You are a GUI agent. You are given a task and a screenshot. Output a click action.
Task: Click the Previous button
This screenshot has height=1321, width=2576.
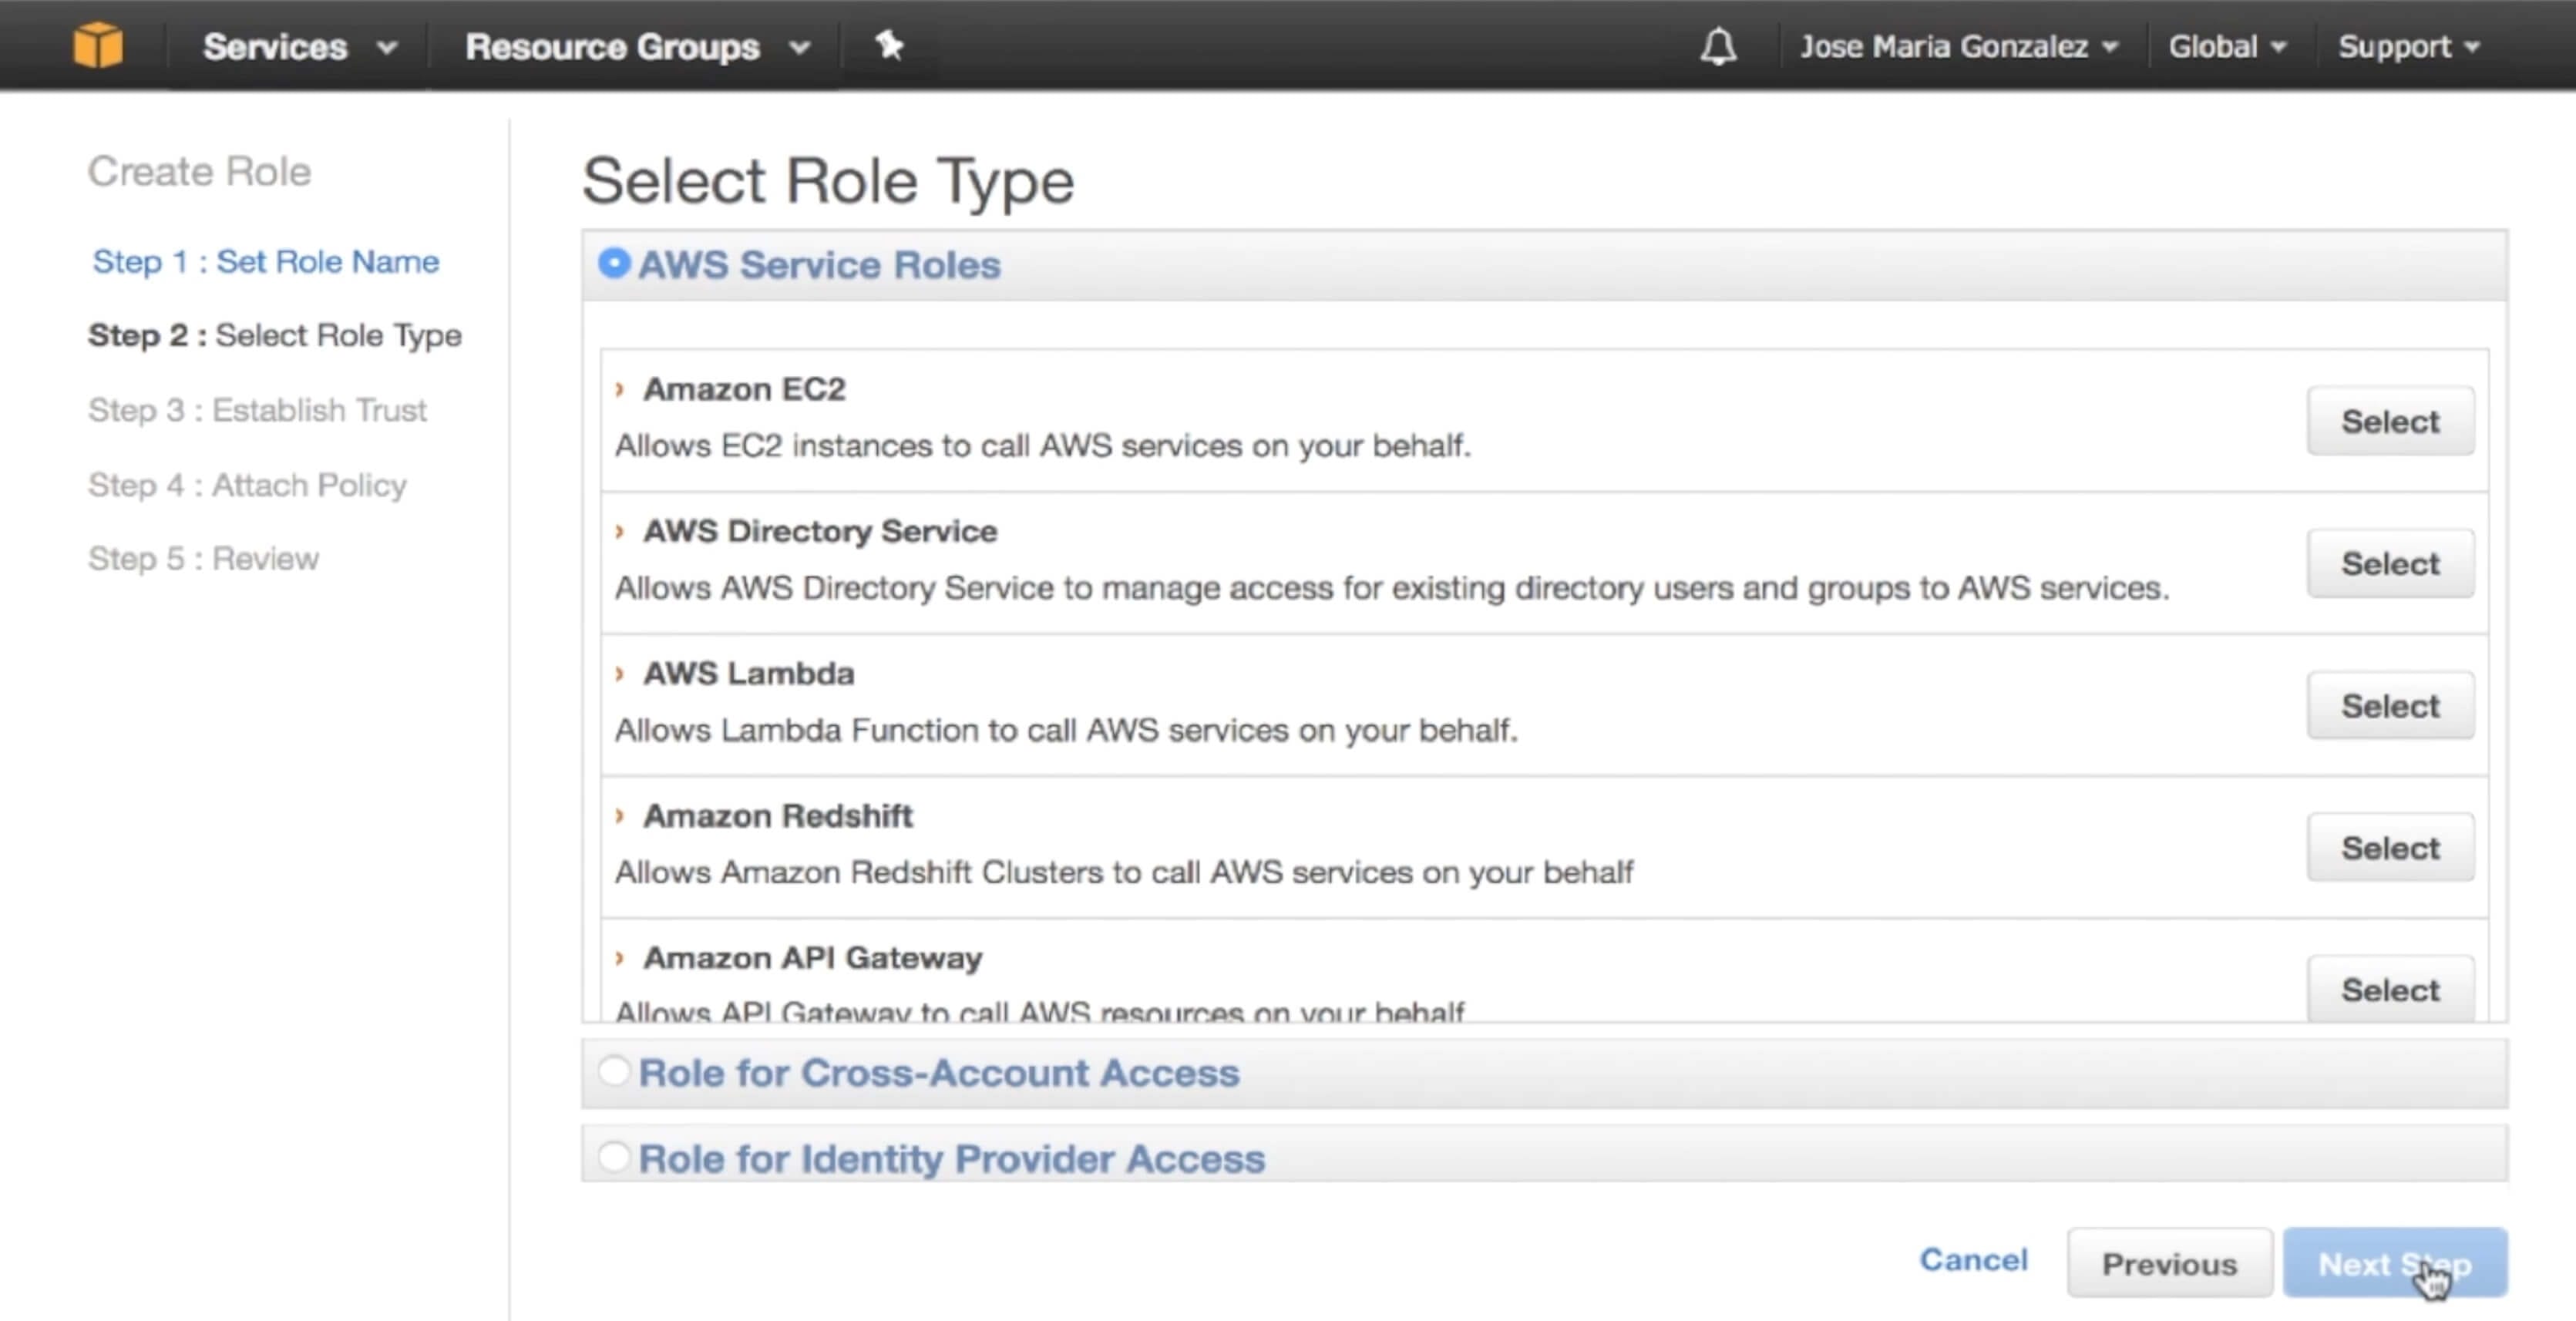2169,1263
